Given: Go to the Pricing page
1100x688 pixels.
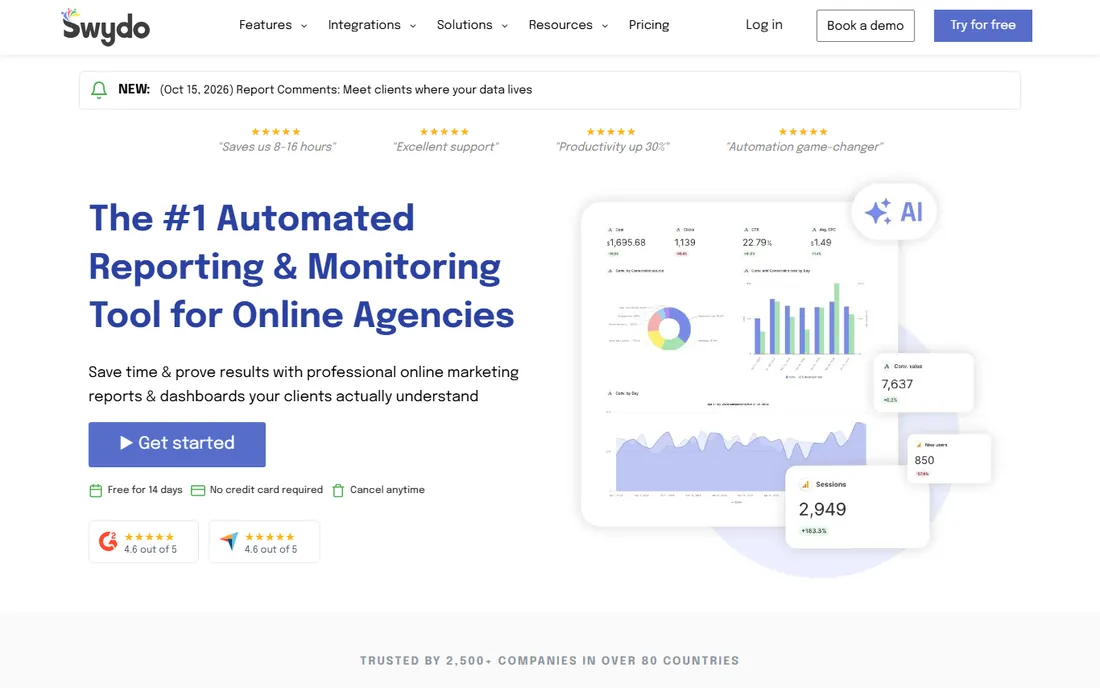Looking at the screenshot, I should point(649,25).
